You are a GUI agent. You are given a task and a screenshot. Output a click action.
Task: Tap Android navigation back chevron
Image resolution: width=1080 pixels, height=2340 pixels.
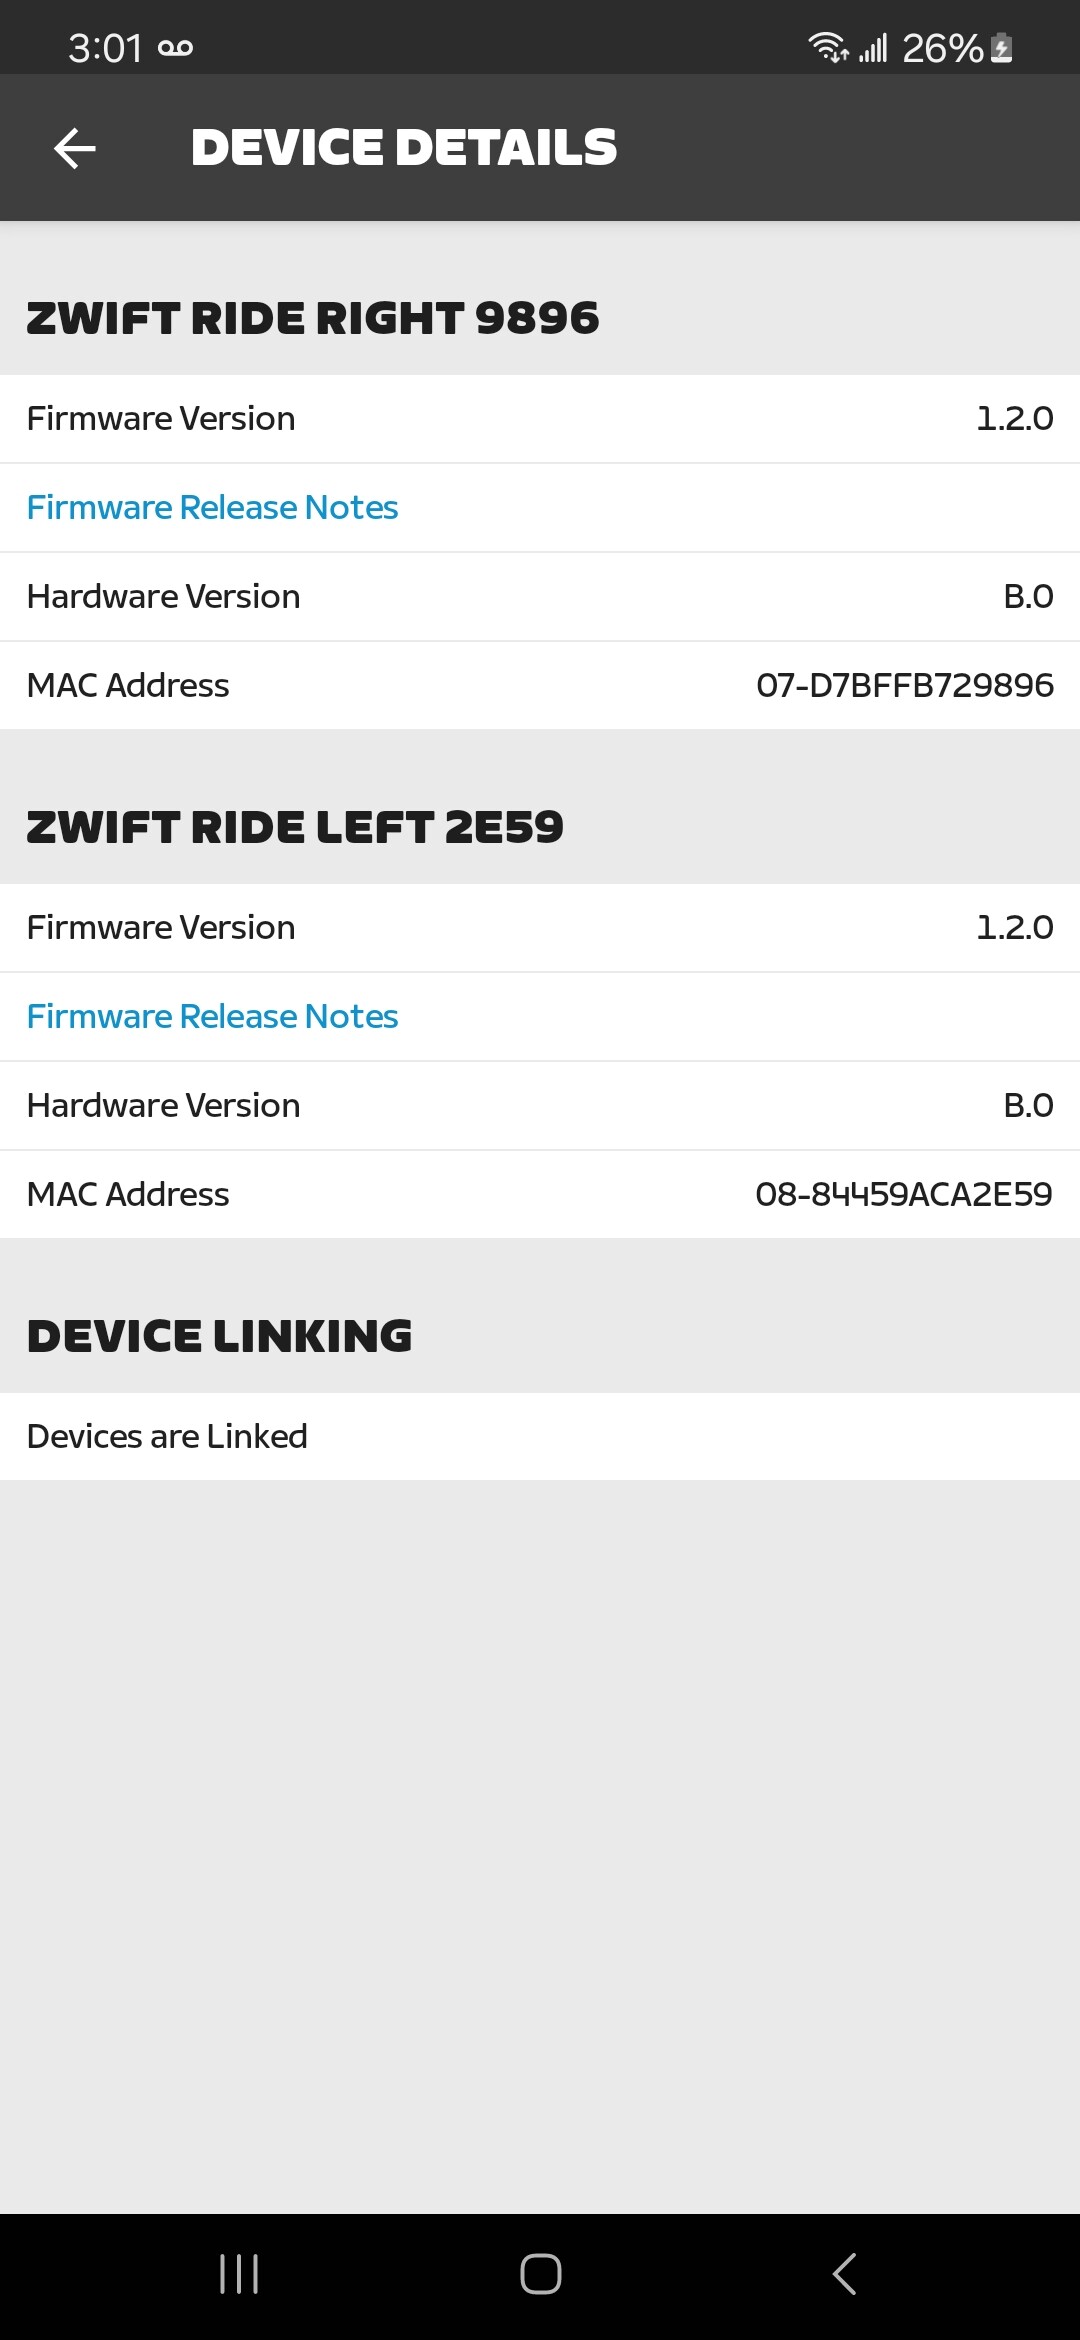(x=844, y=2273)
